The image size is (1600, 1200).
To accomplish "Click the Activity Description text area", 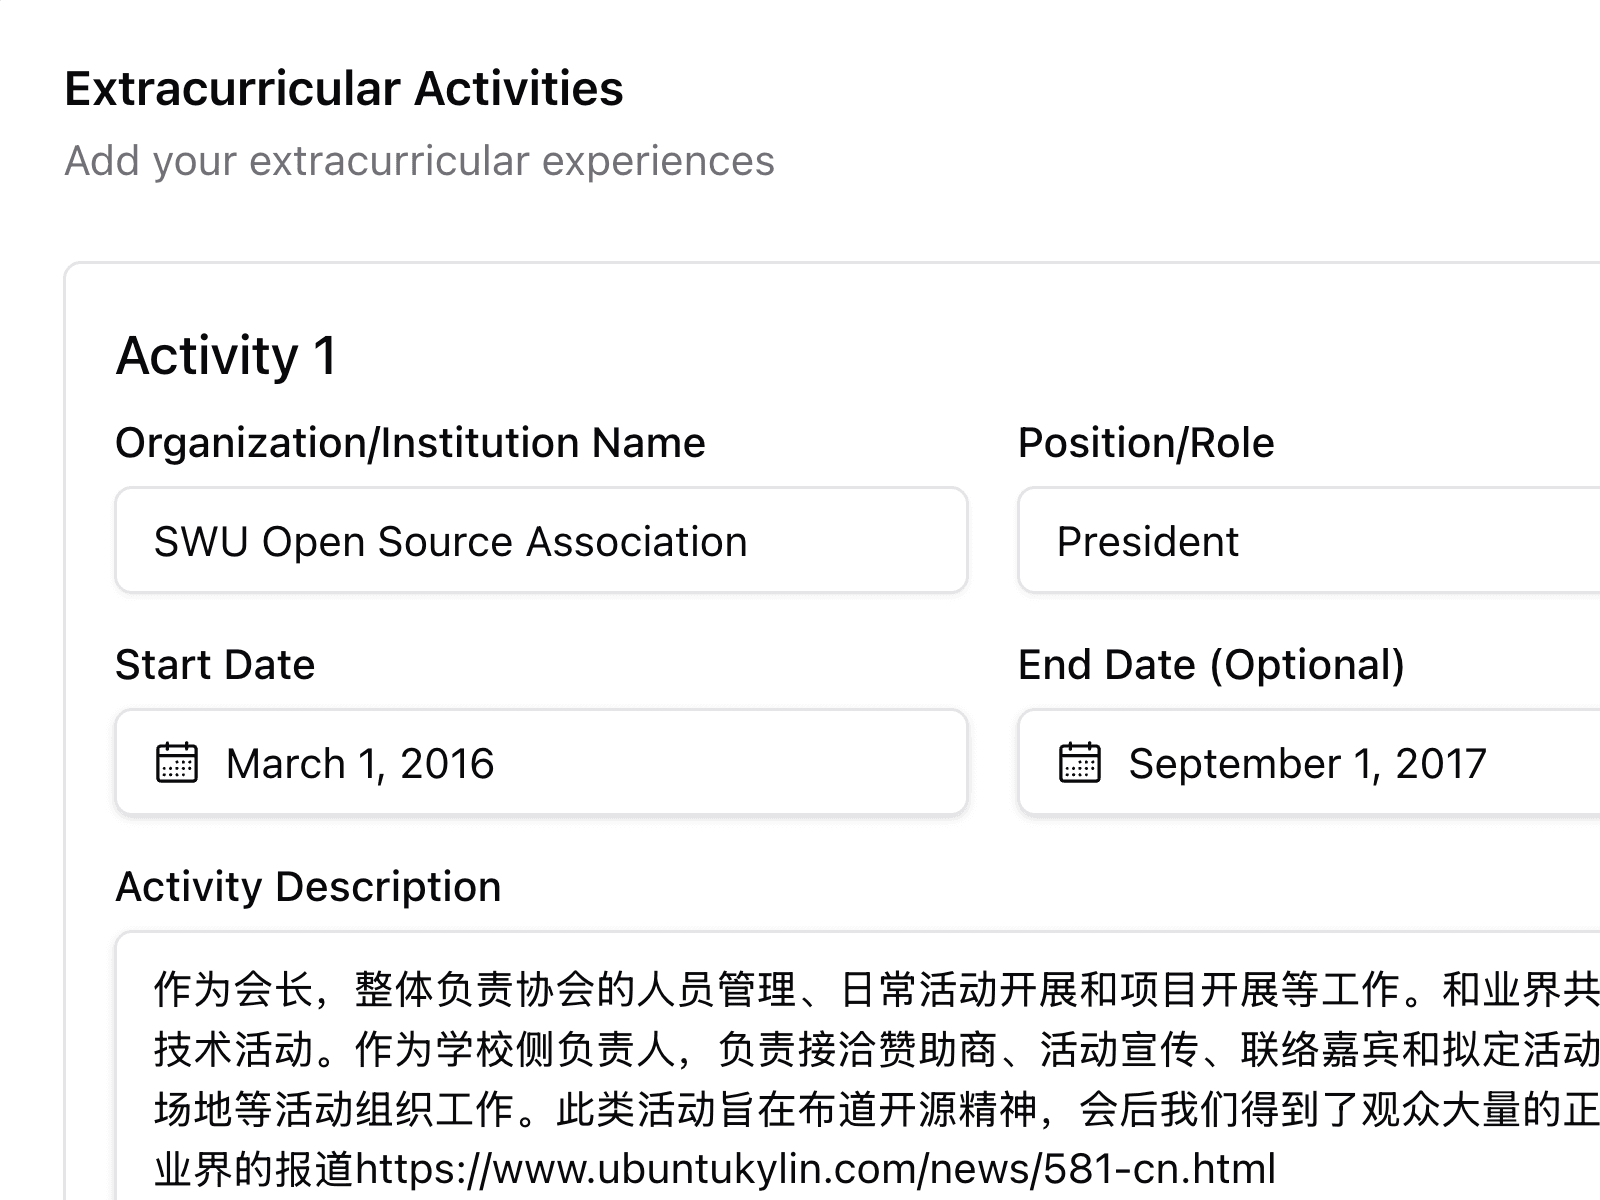I will click(x=800, y=1060).
